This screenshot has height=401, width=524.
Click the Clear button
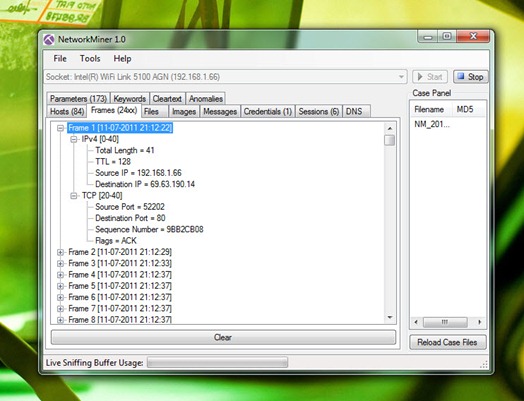click(223, 338)
